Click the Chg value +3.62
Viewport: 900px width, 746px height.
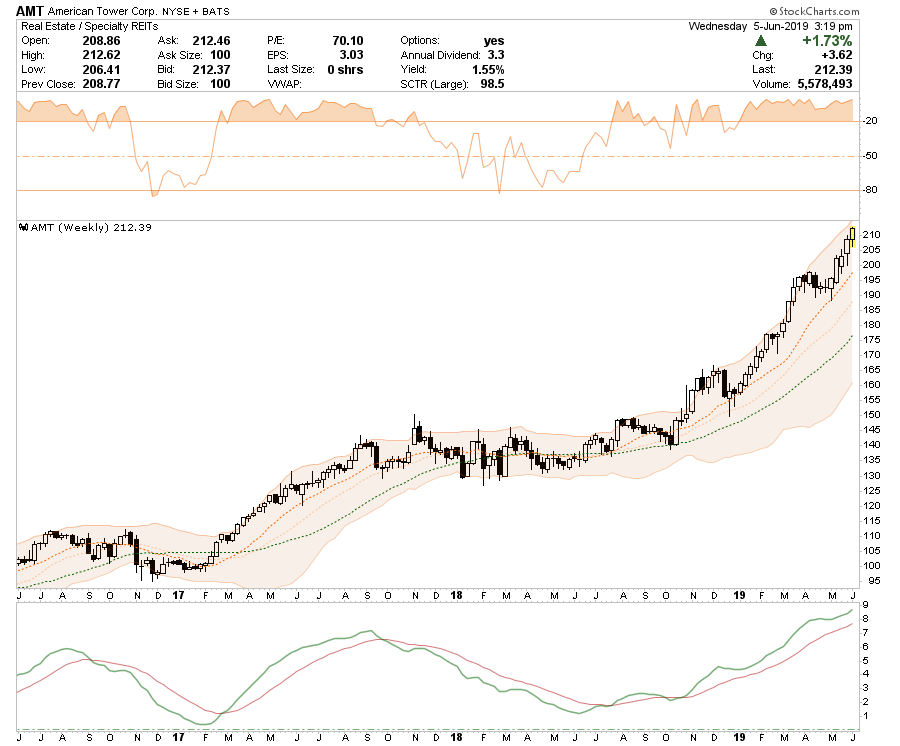836,55
